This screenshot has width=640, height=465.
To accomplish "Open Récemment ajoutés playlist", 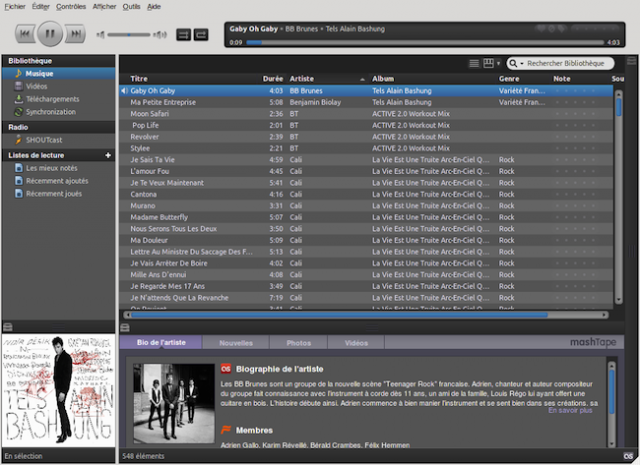I will click(x=58, y=181).
